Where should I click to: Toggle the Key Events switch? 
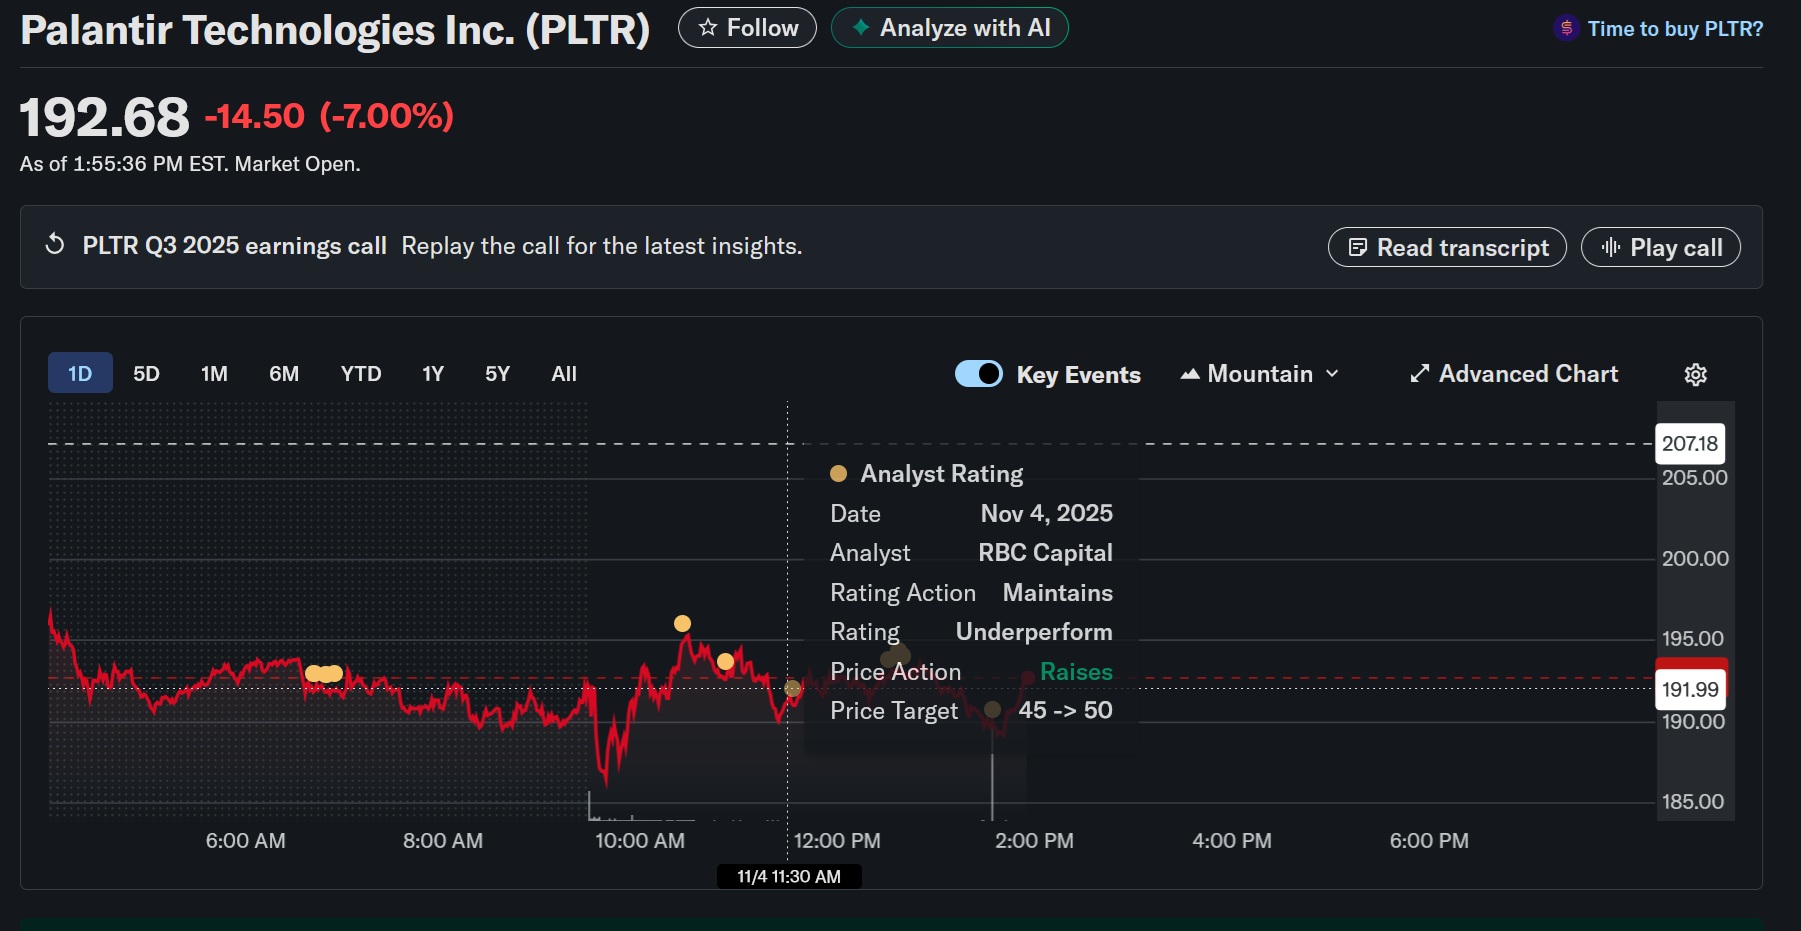tap(979, 373)
